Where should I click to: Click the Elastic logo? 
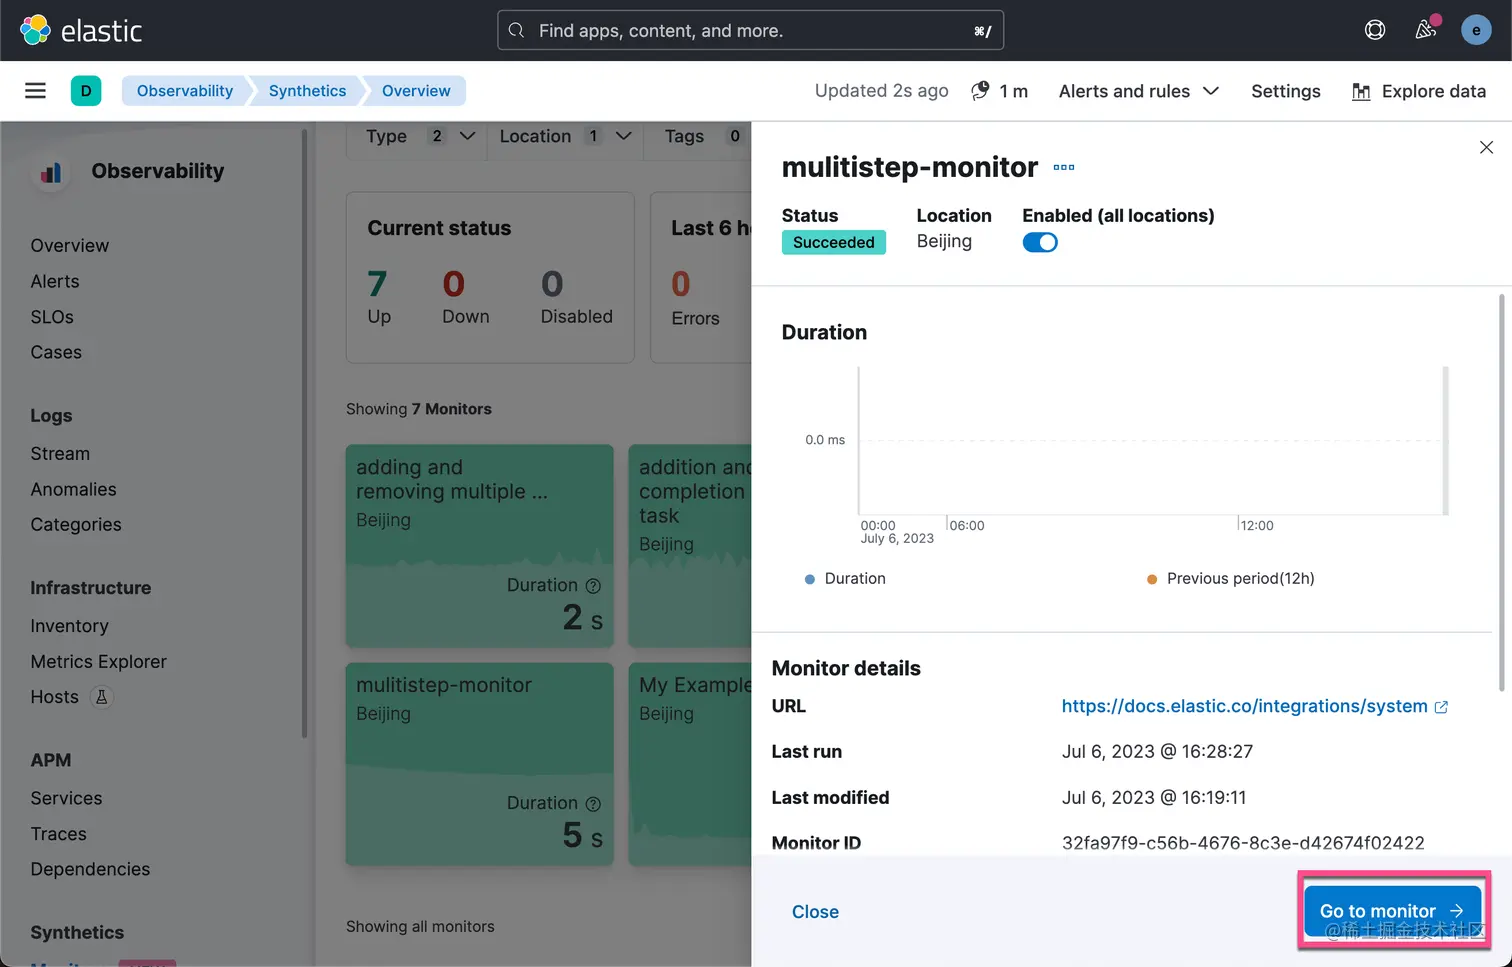pyautogui.click(x=81, y=30)
